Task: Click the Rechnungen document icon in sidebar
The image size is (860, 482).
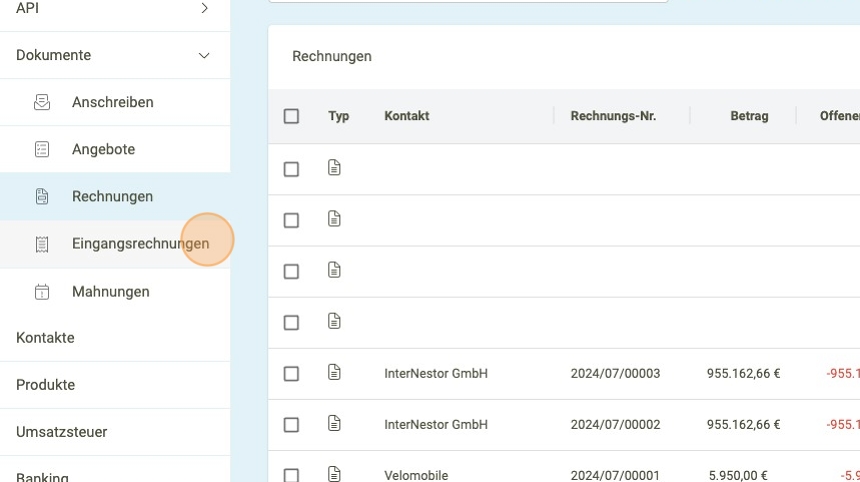Action: (x=42, y=196)
